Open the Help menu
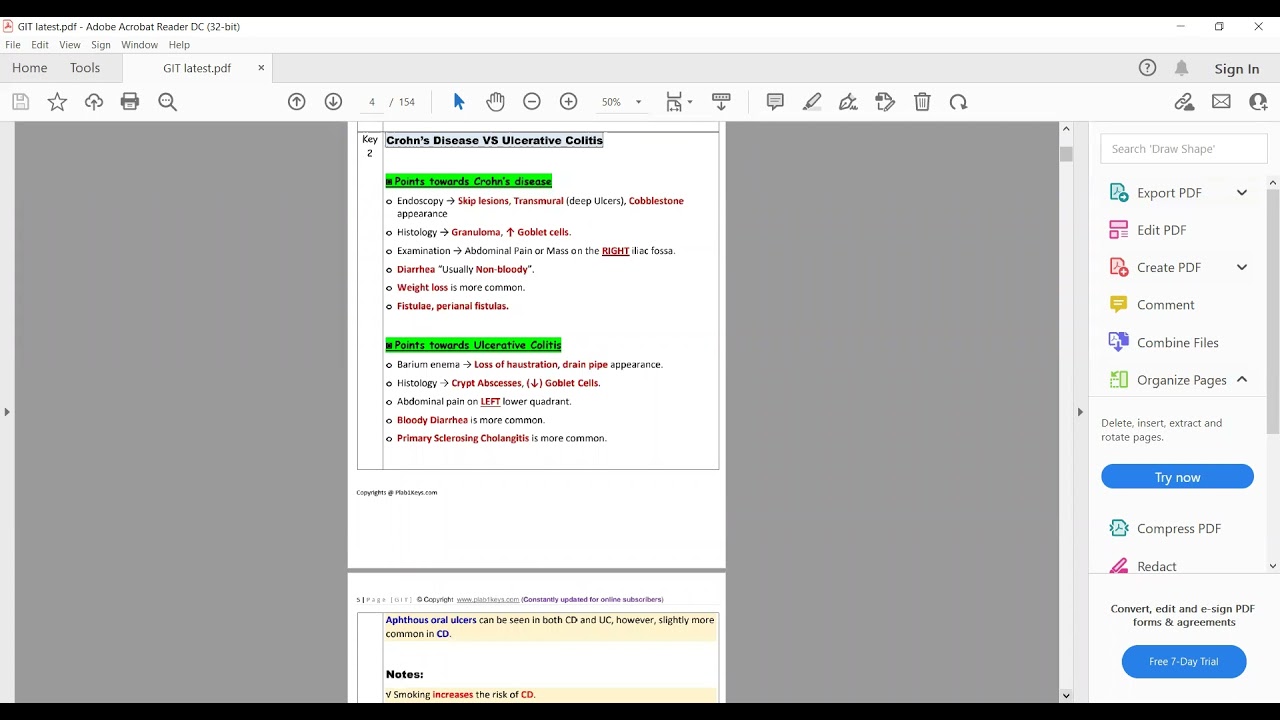Image resolution: width=1280 pixels, height=720 pixels. pos(179,45)
